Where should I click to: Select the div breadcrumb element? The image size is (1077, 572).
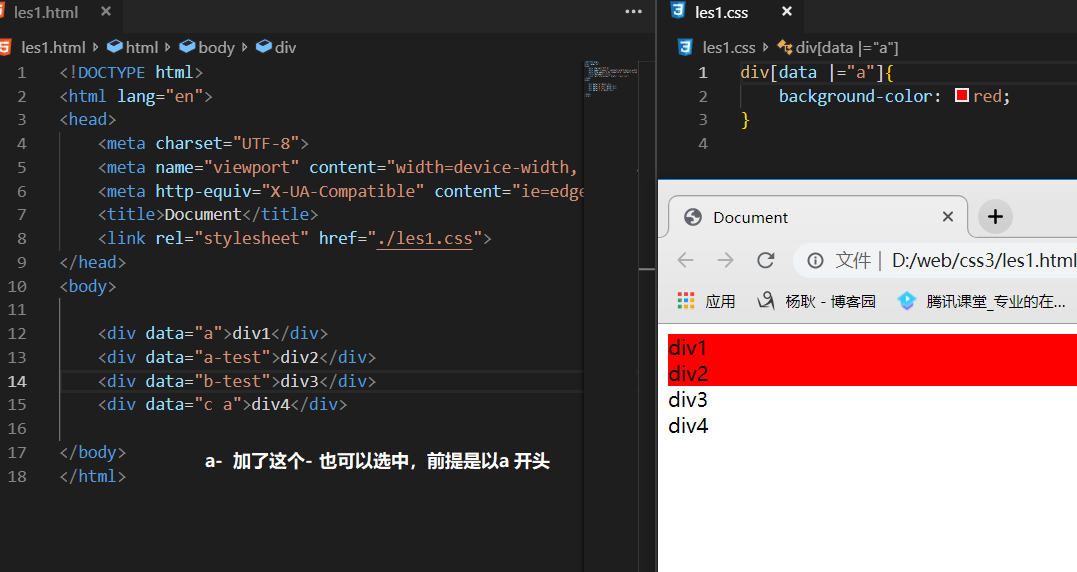[276, 47]
